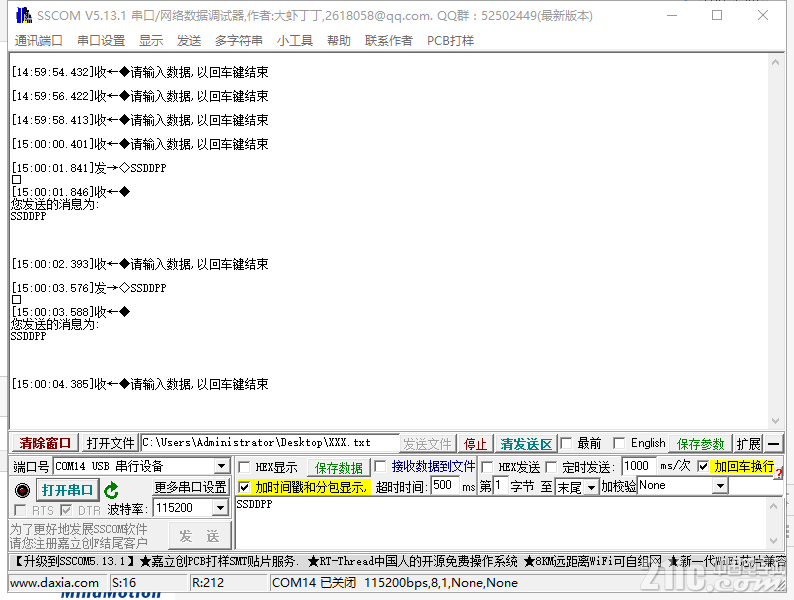Viewport: 794px width, 600px height.
Task: Open the 帮助 menu
Action: click(x=339, y=41)
